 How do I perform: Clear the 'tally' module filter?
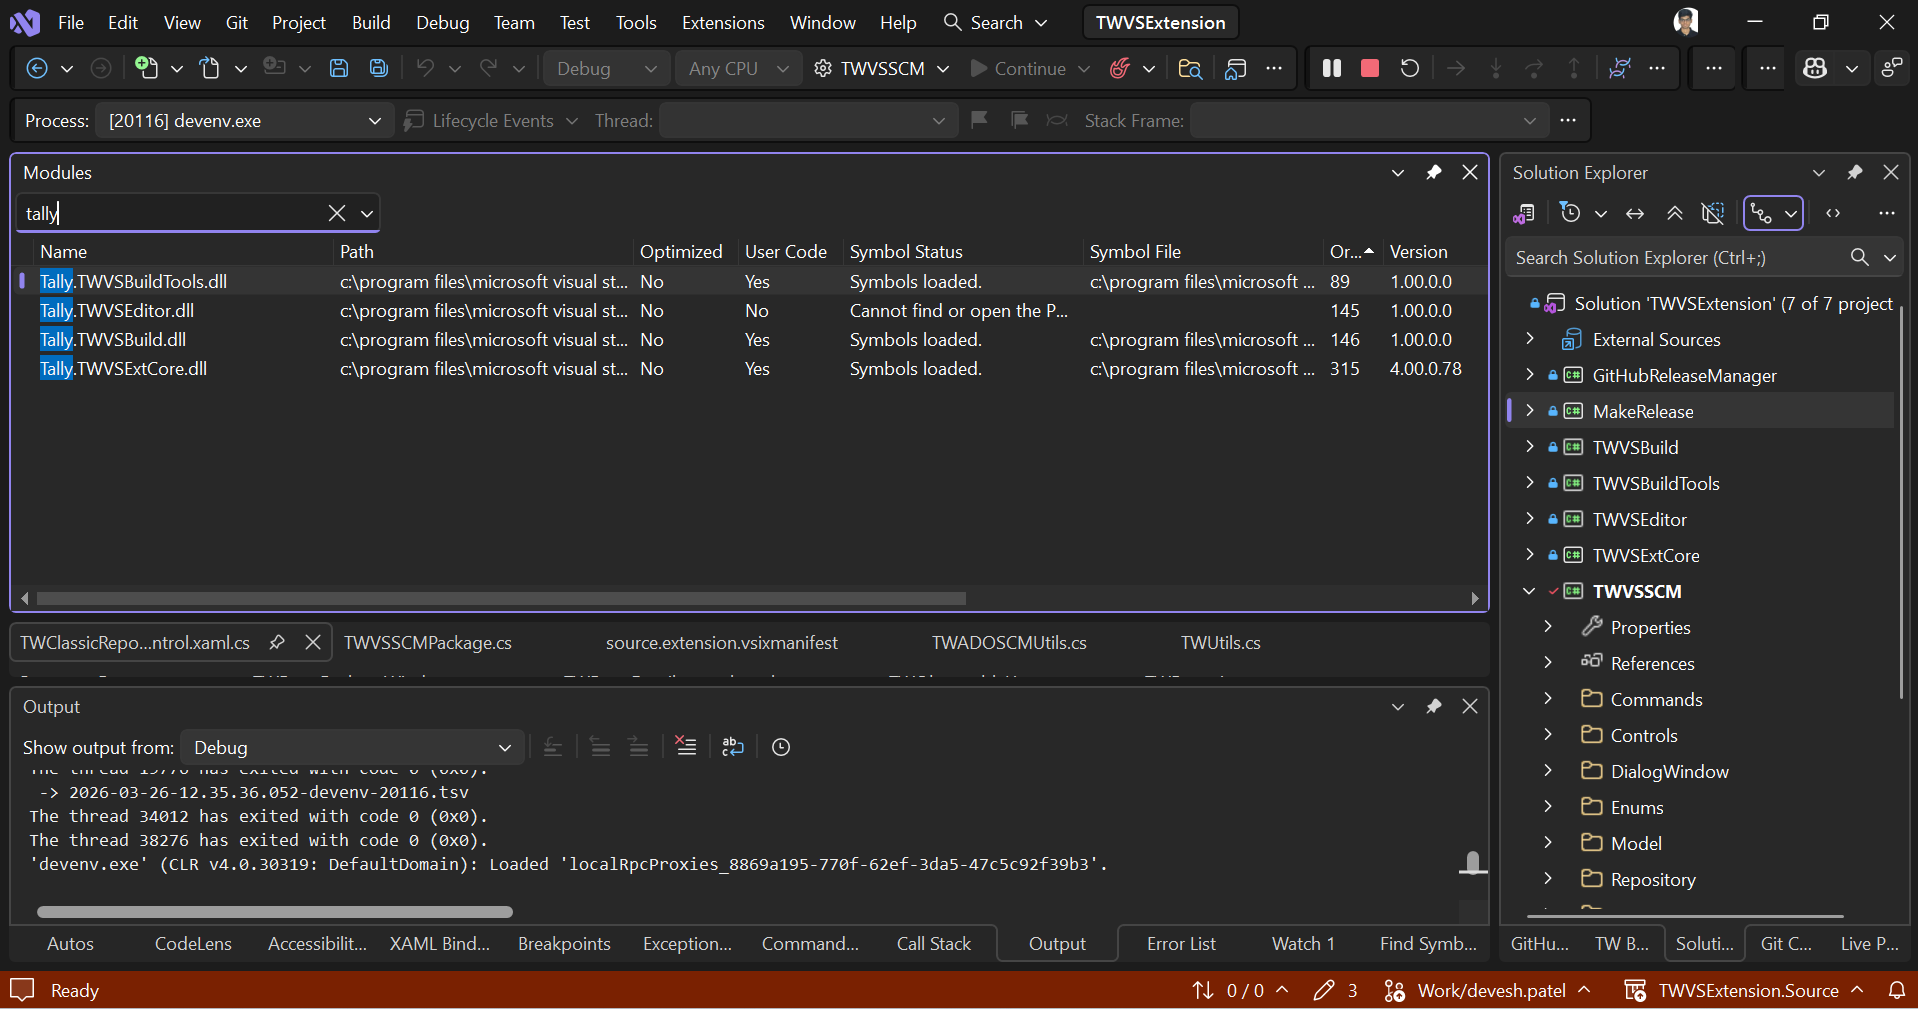tap(337, 213)
